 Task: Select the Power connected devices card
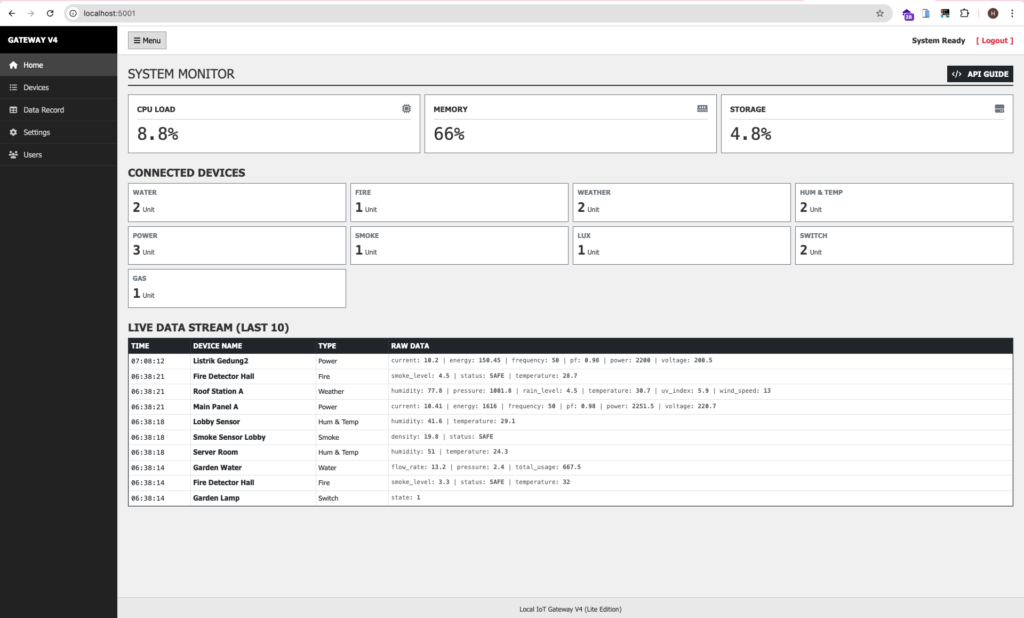237,245
